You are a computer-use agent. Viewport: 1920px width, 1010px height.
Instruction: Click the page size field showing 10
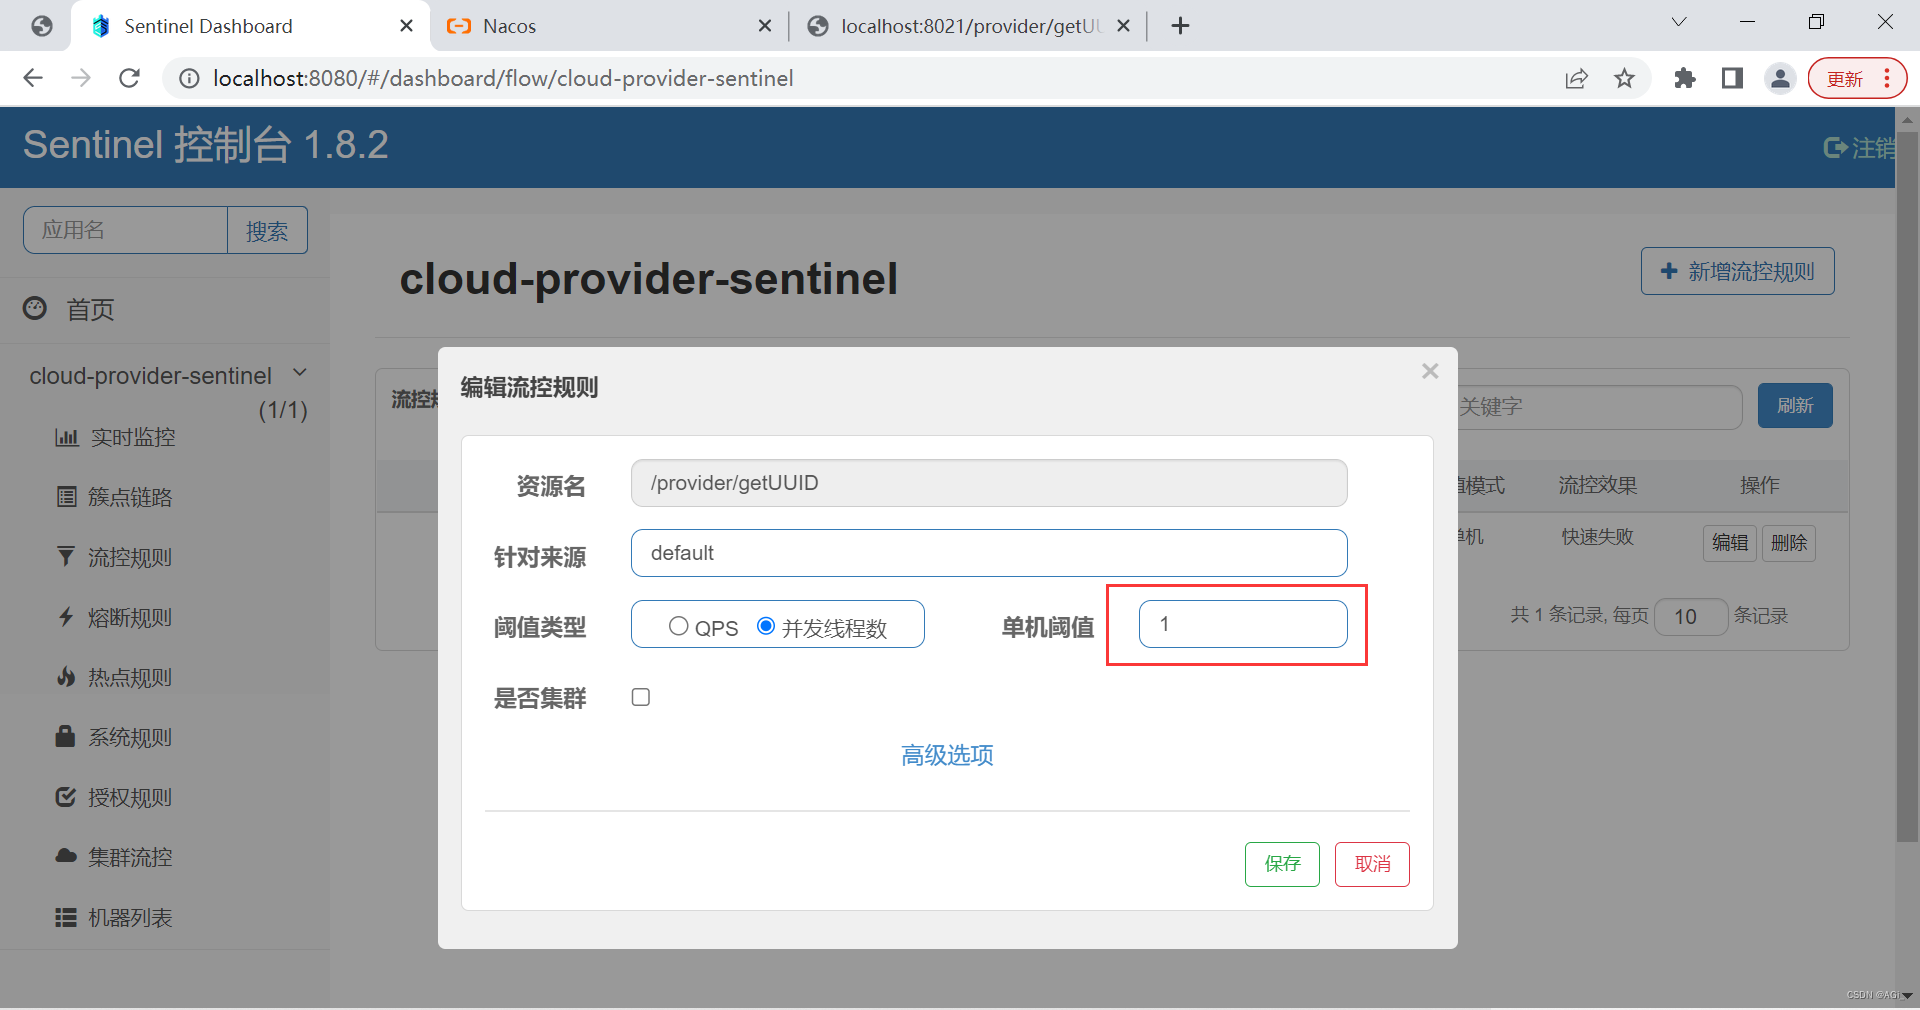[1691, 617]
